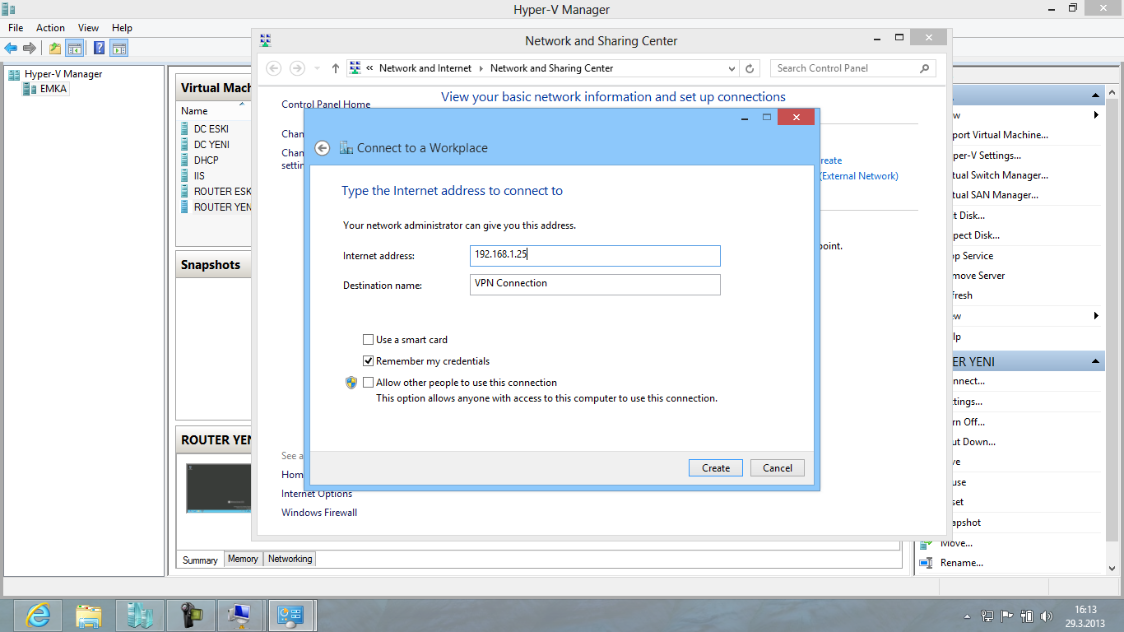Image resolution: width=1124 pixels, height=632 pixels.
Task: Collapse the upper Actions pane section
Action: coord(1095,95)
